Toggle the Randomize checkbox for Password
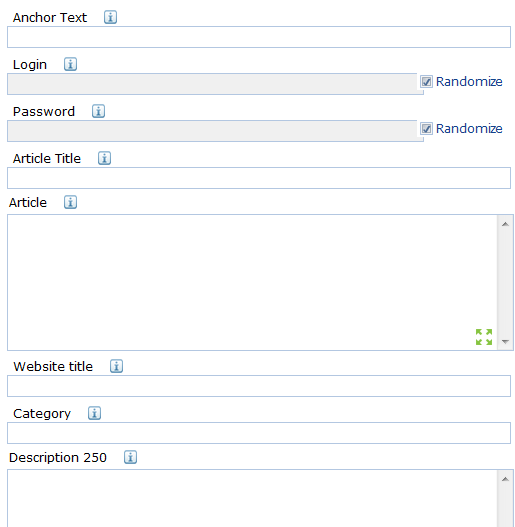Image resolution: width=515 pixels, height=527 pixels. (427, 129)
